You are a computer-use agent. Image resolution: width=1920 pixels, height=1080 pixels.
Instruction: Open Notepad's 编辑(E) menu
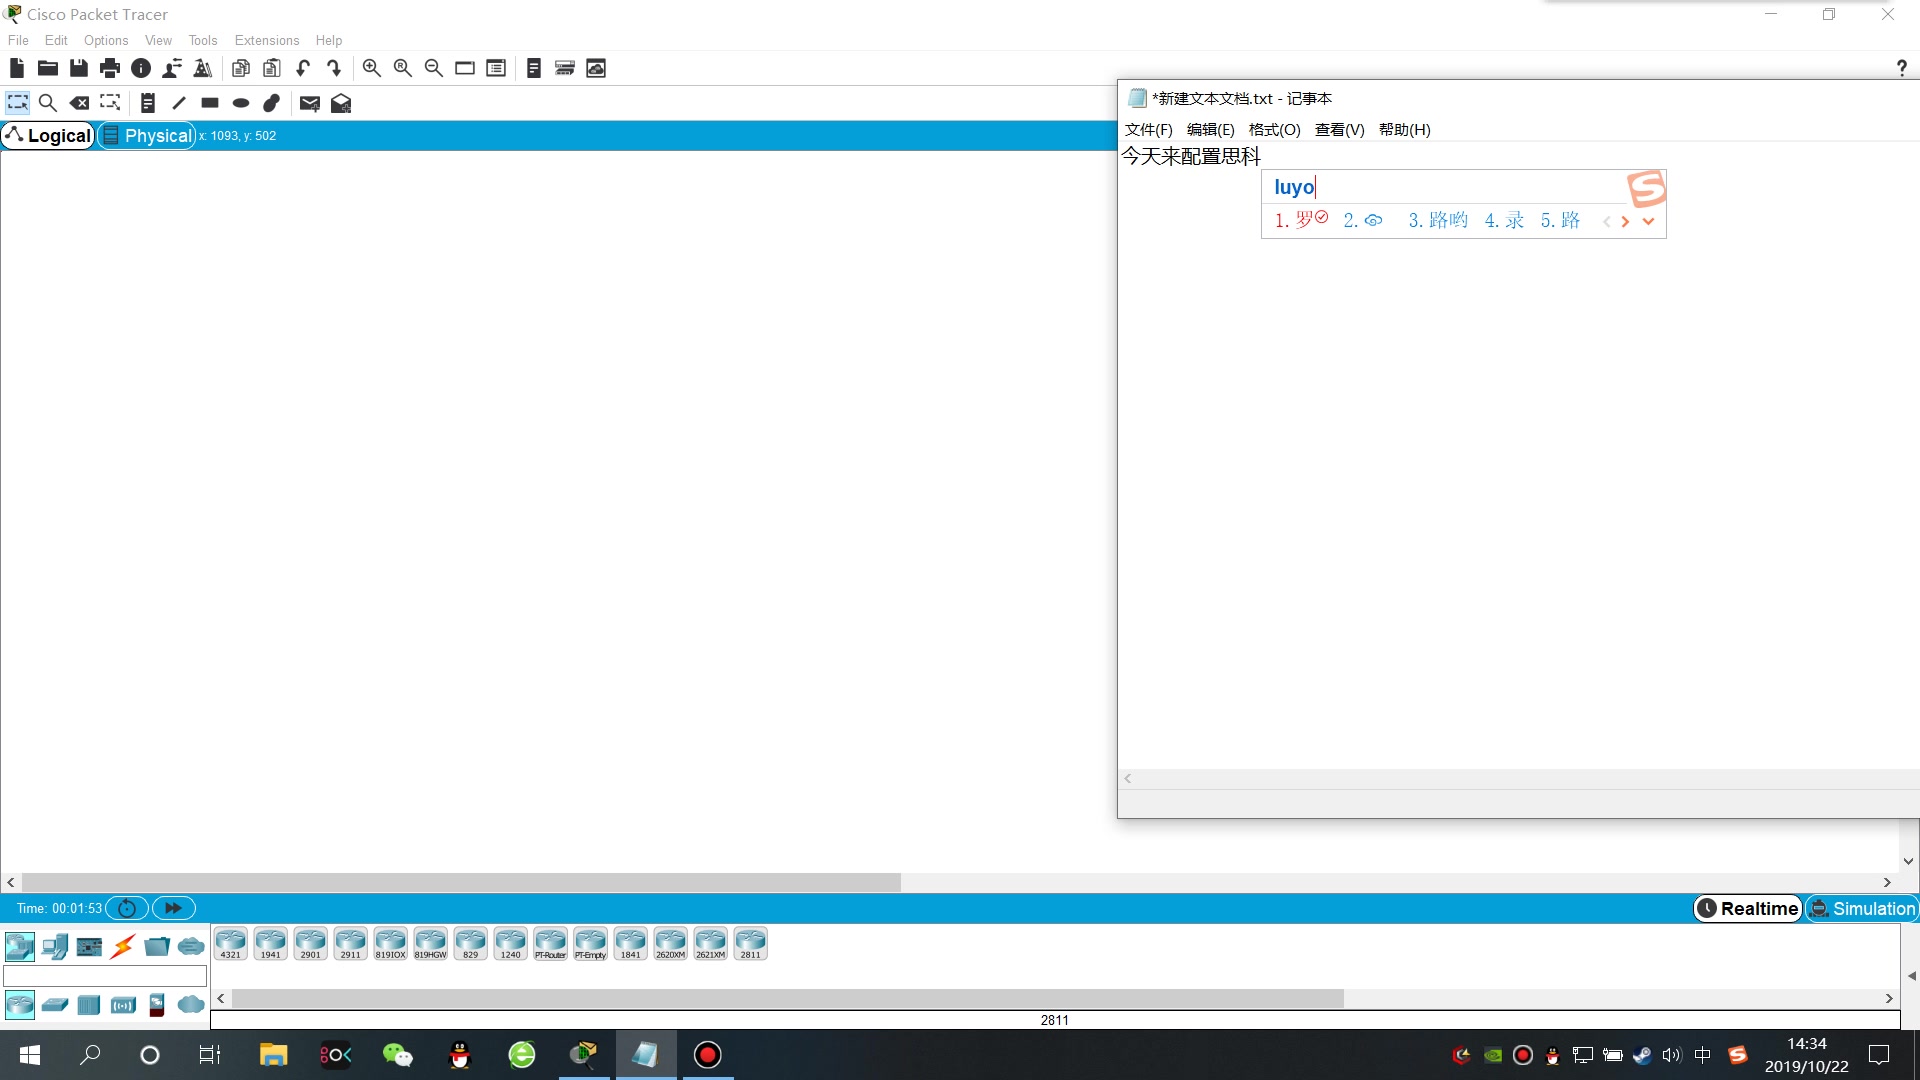pos(1211,129)
